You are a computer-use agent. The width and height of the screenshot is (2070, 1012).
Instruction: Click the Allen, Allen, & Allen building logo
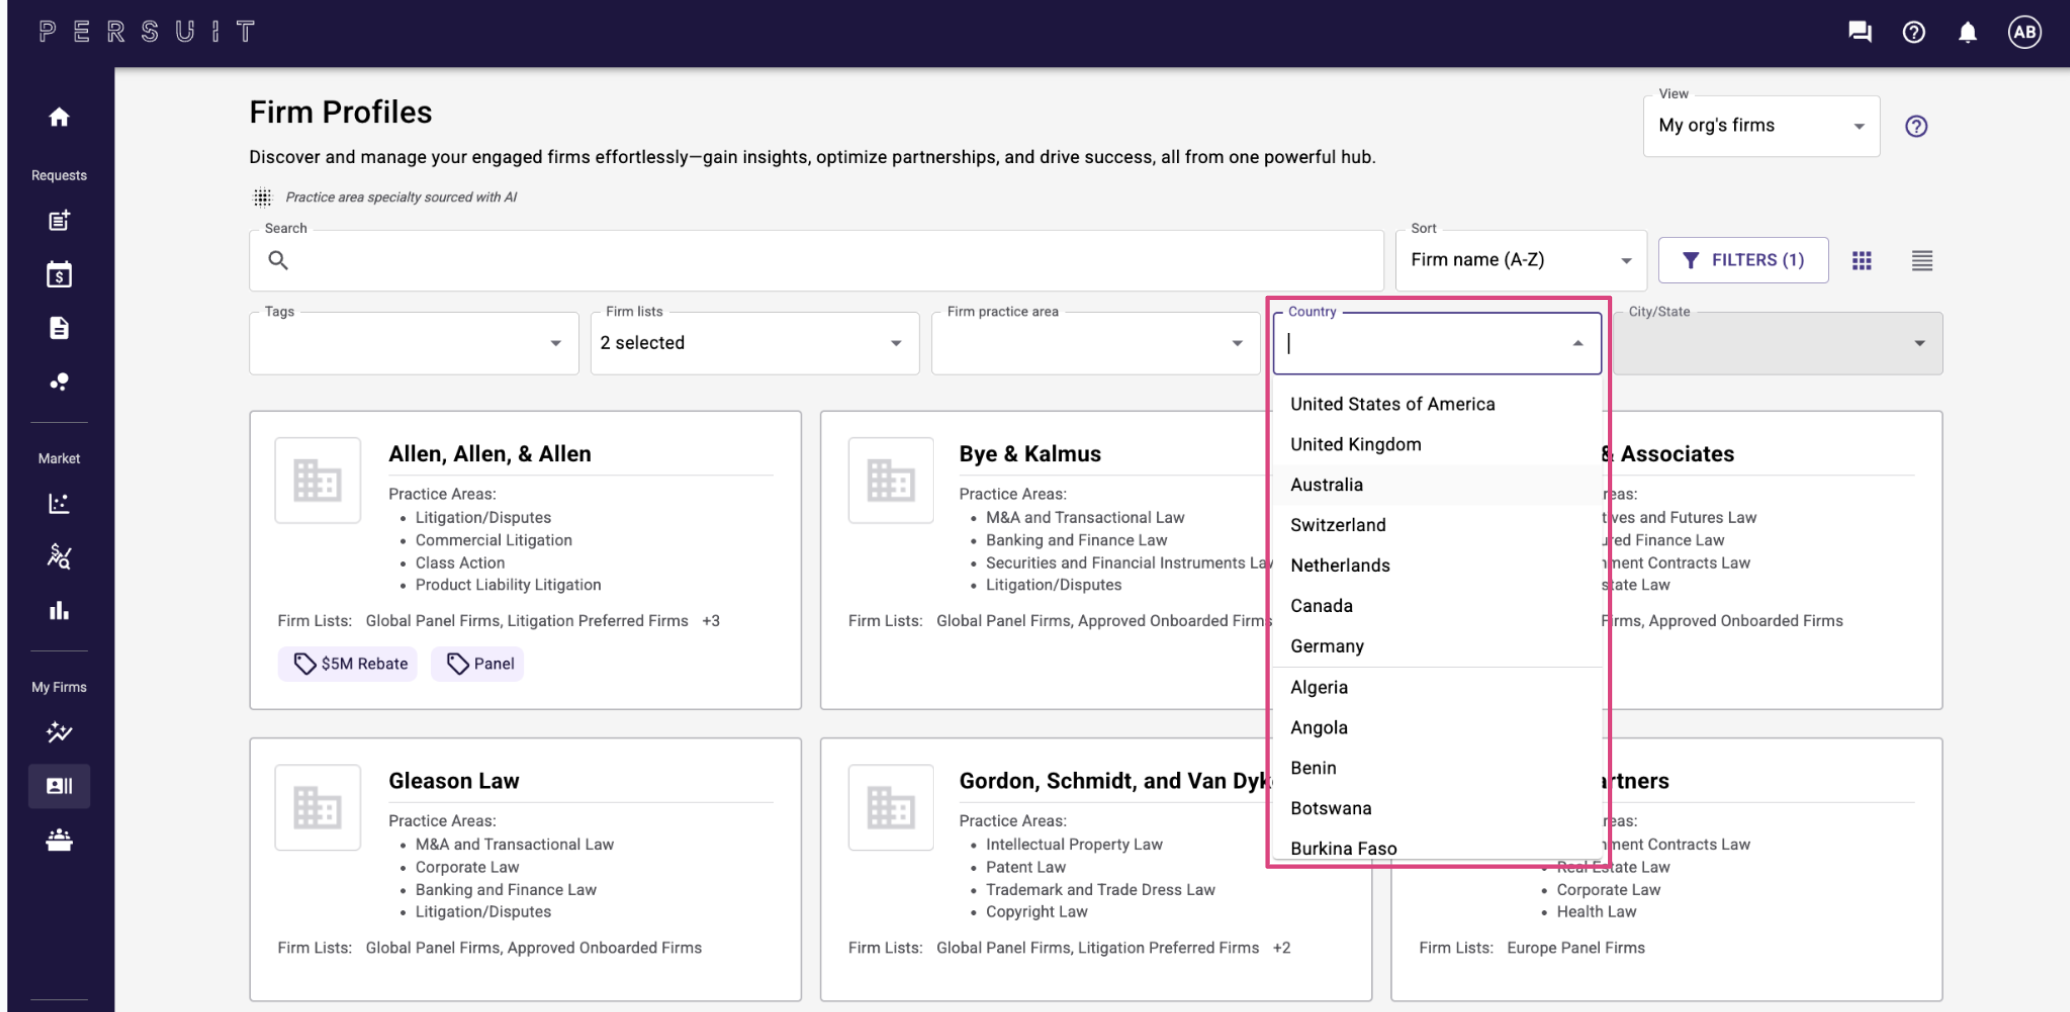[x=318, y=480]
